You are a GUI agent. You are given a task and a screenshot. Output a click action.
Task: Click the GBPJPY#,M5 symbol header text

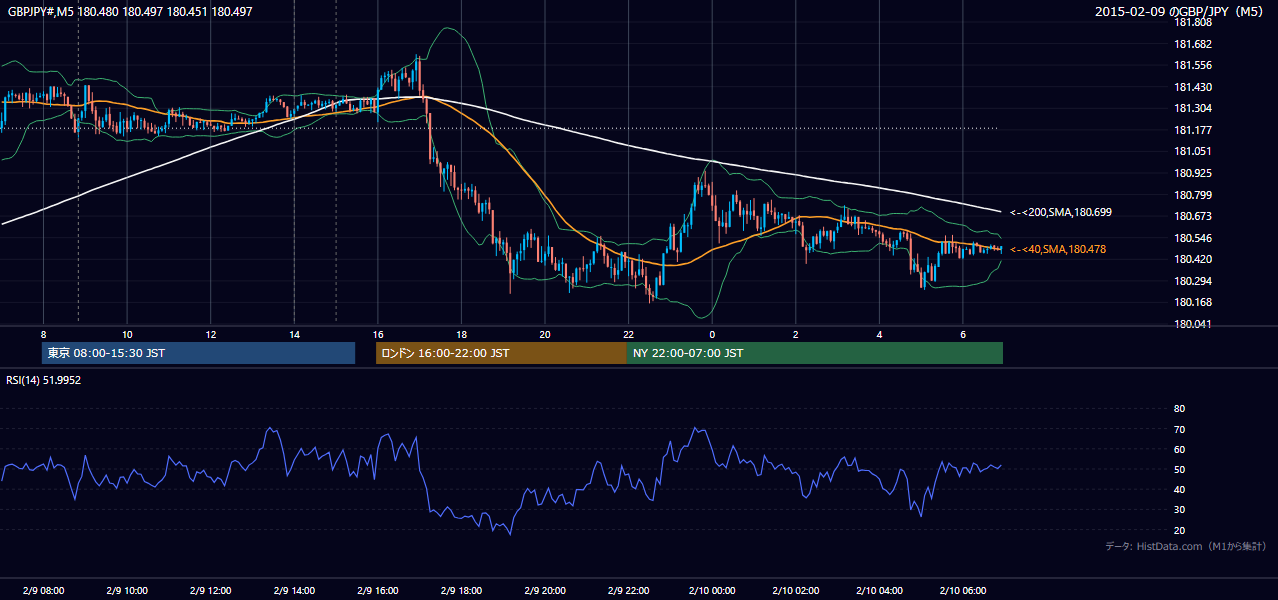coord(130,12)
